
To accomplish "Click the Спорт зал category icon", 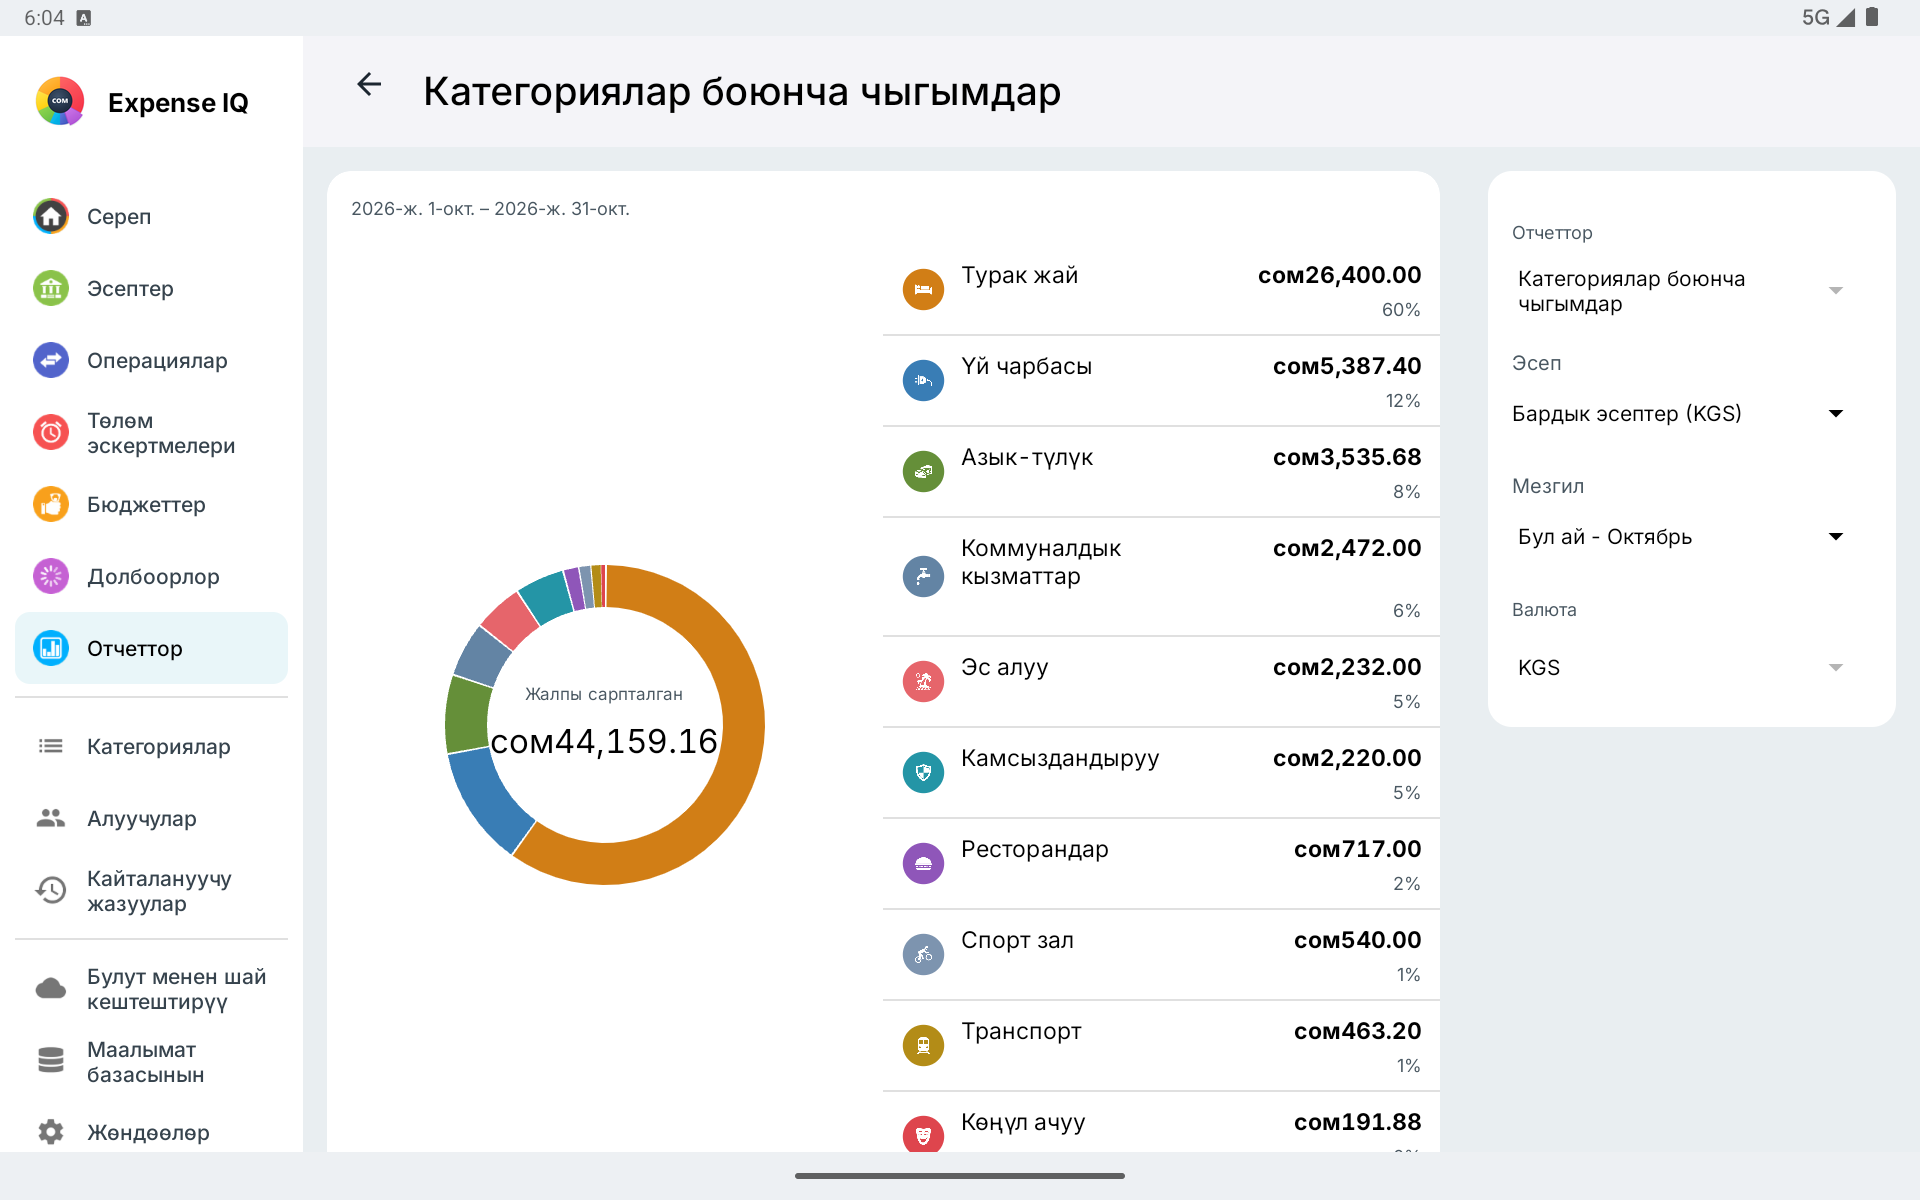I will pos(923,955).
